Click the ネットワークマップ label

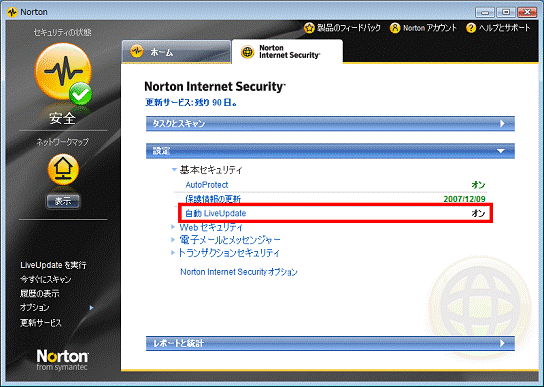pyautogui.click(x=63, y=142)
